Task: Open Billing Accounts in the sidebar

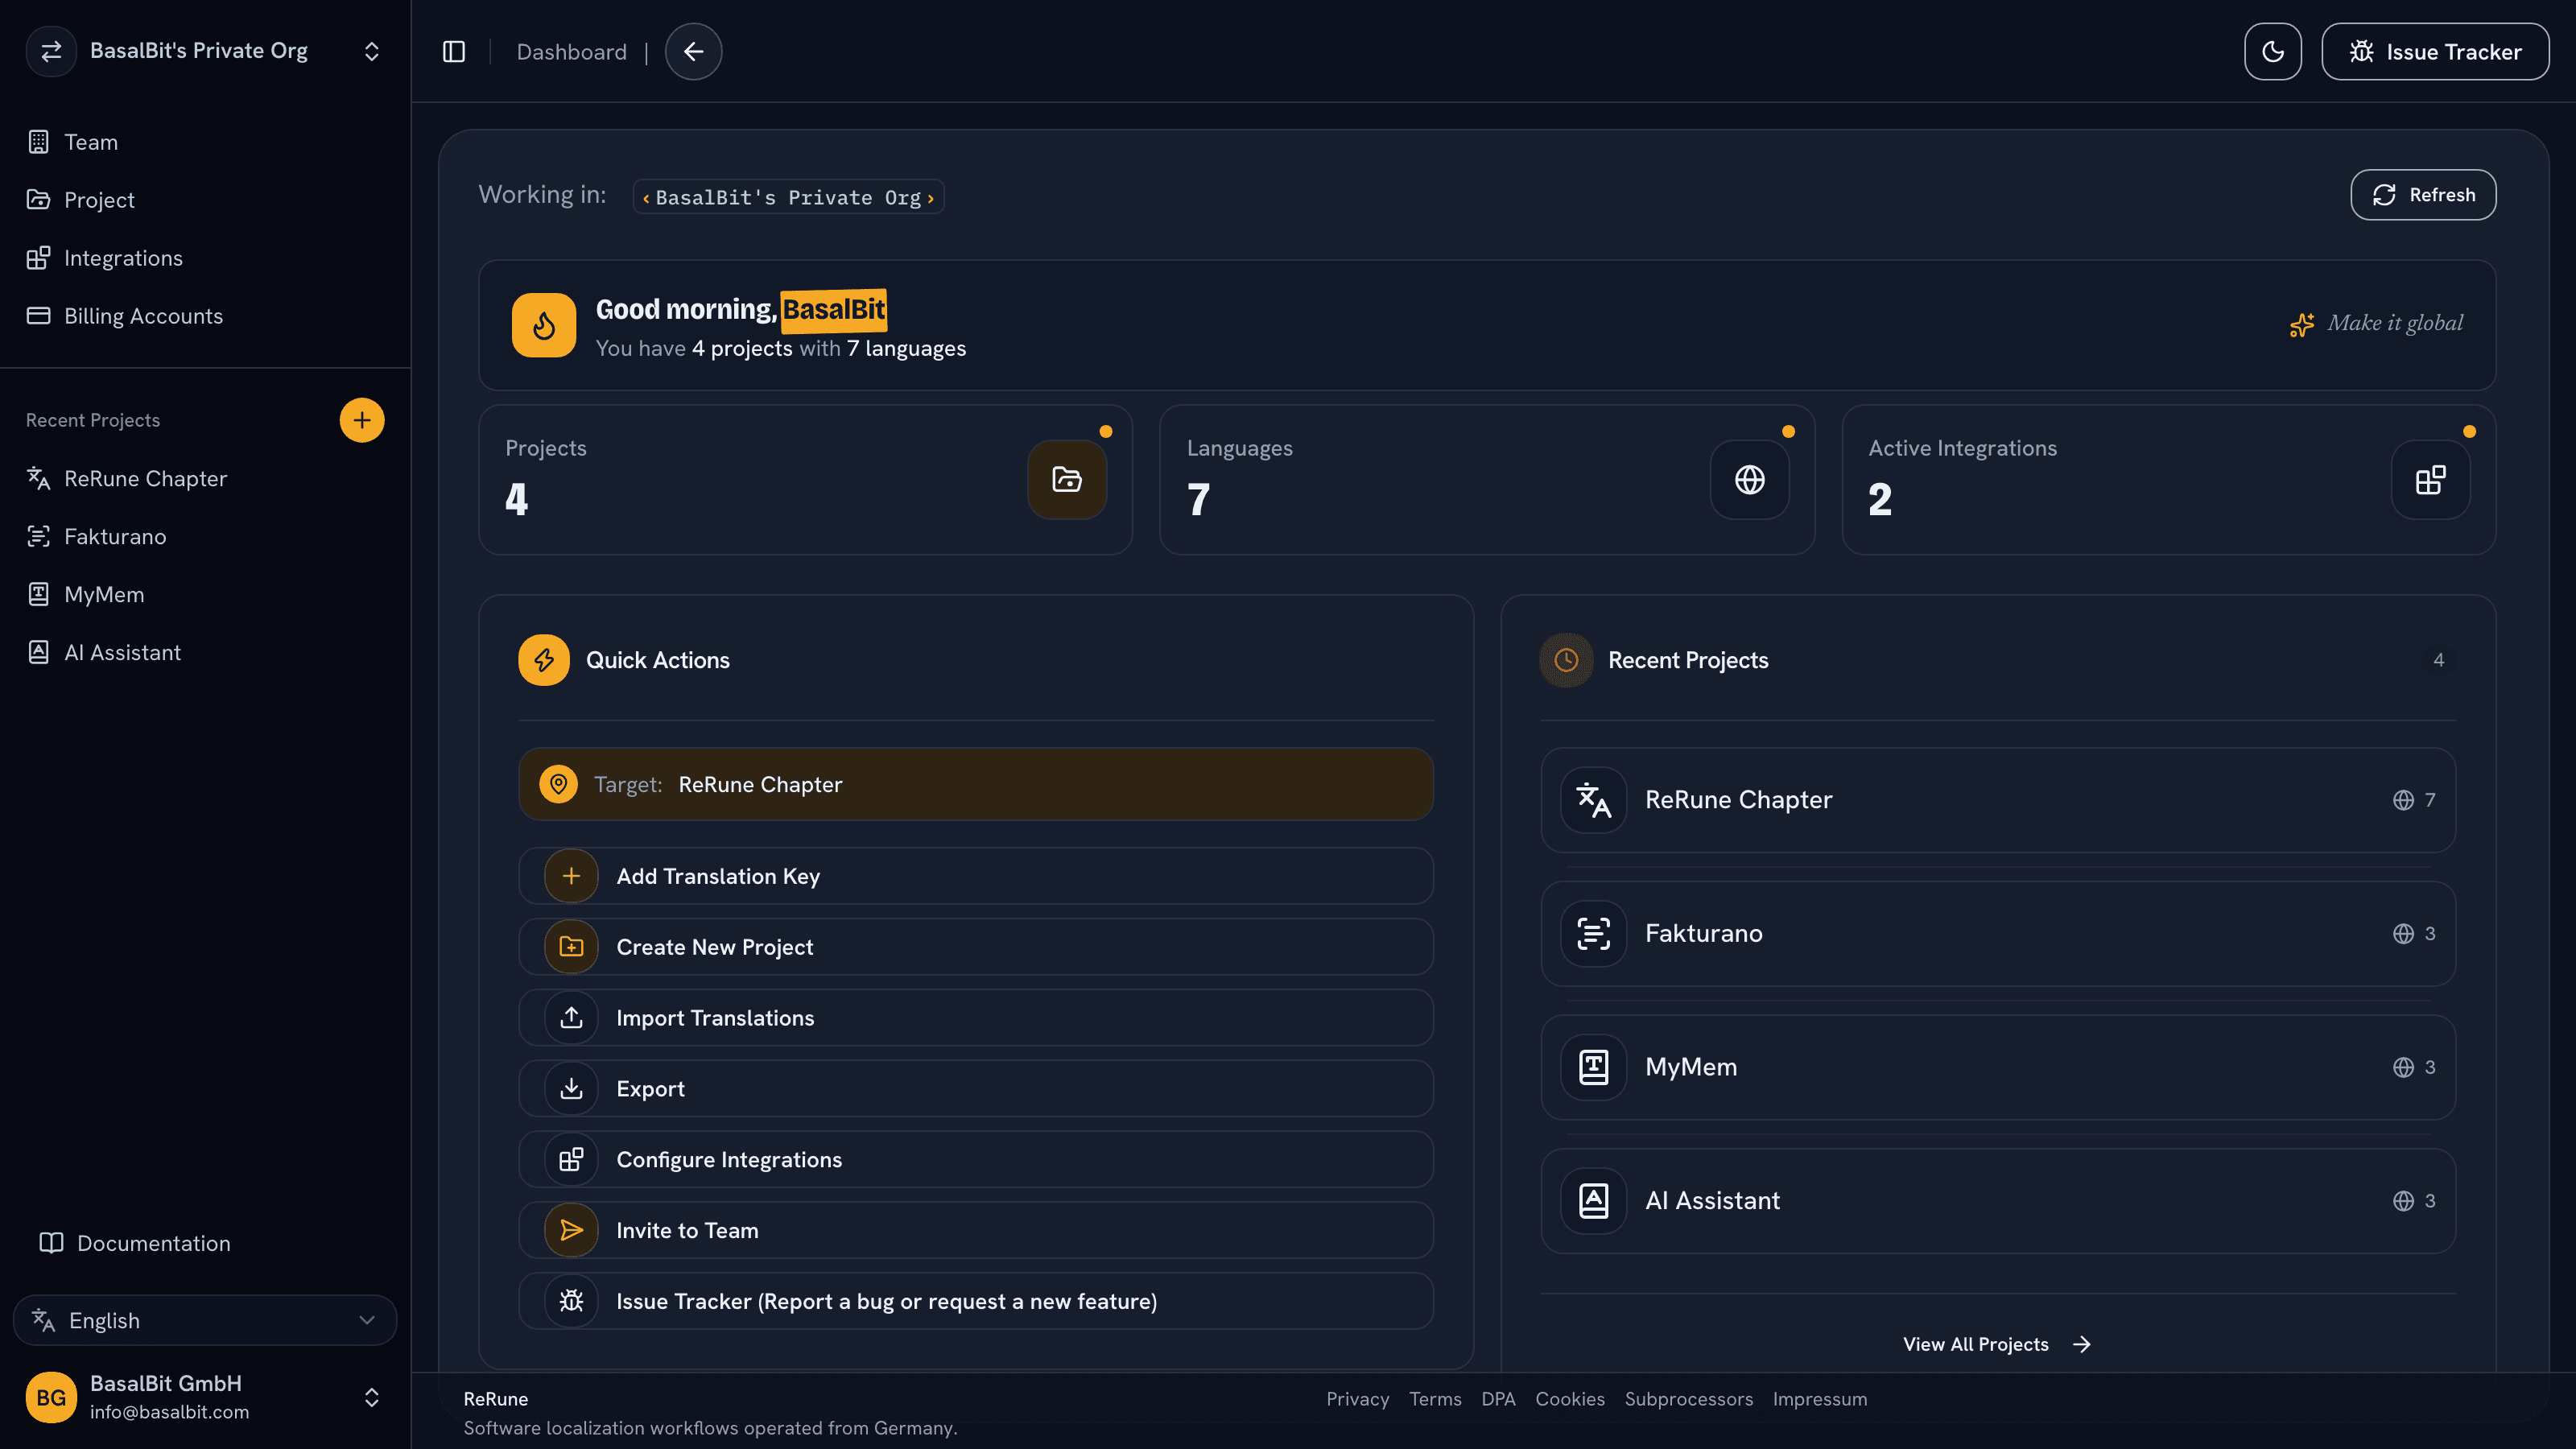Action: [205, 316]
